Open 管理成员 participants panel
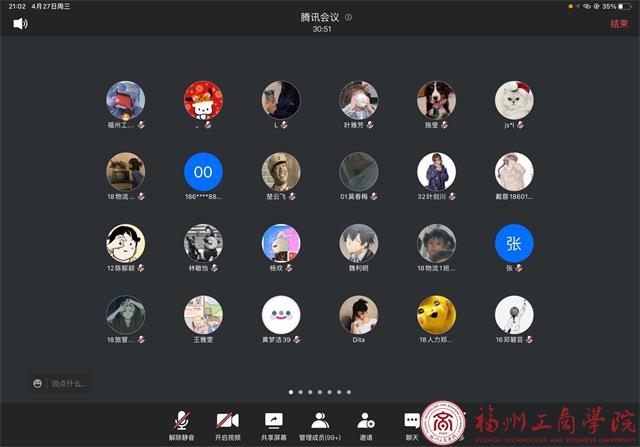Viewport: 640px width, 447px height. [320, 425]
